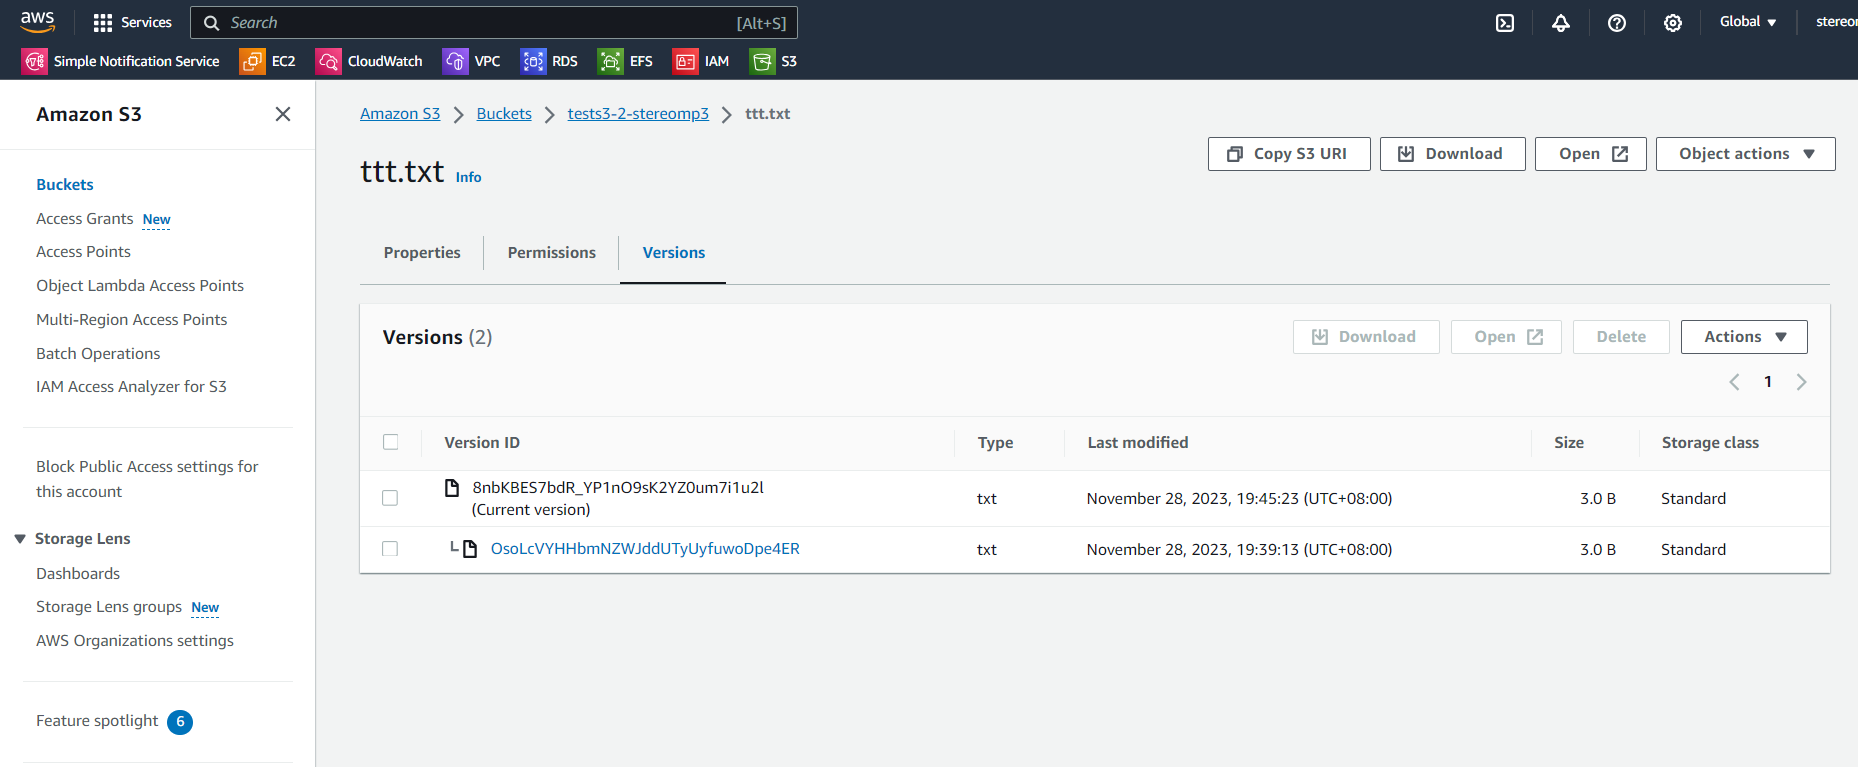Switch to the Permissions tab
Screen dimensions: 1858x767
tap(552, 253)
